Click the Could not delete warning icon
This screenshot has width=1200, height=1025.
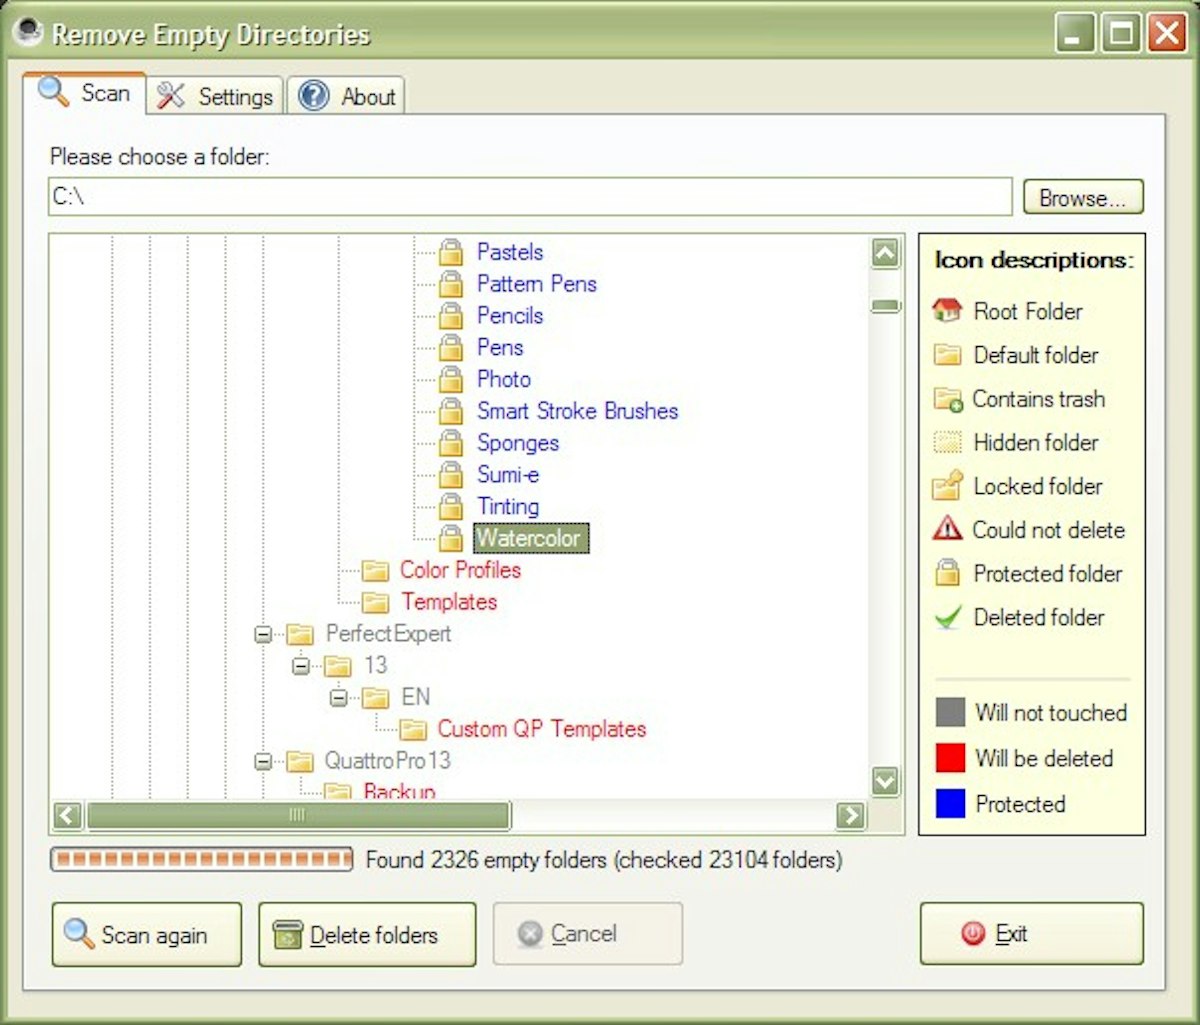[946, 530]
